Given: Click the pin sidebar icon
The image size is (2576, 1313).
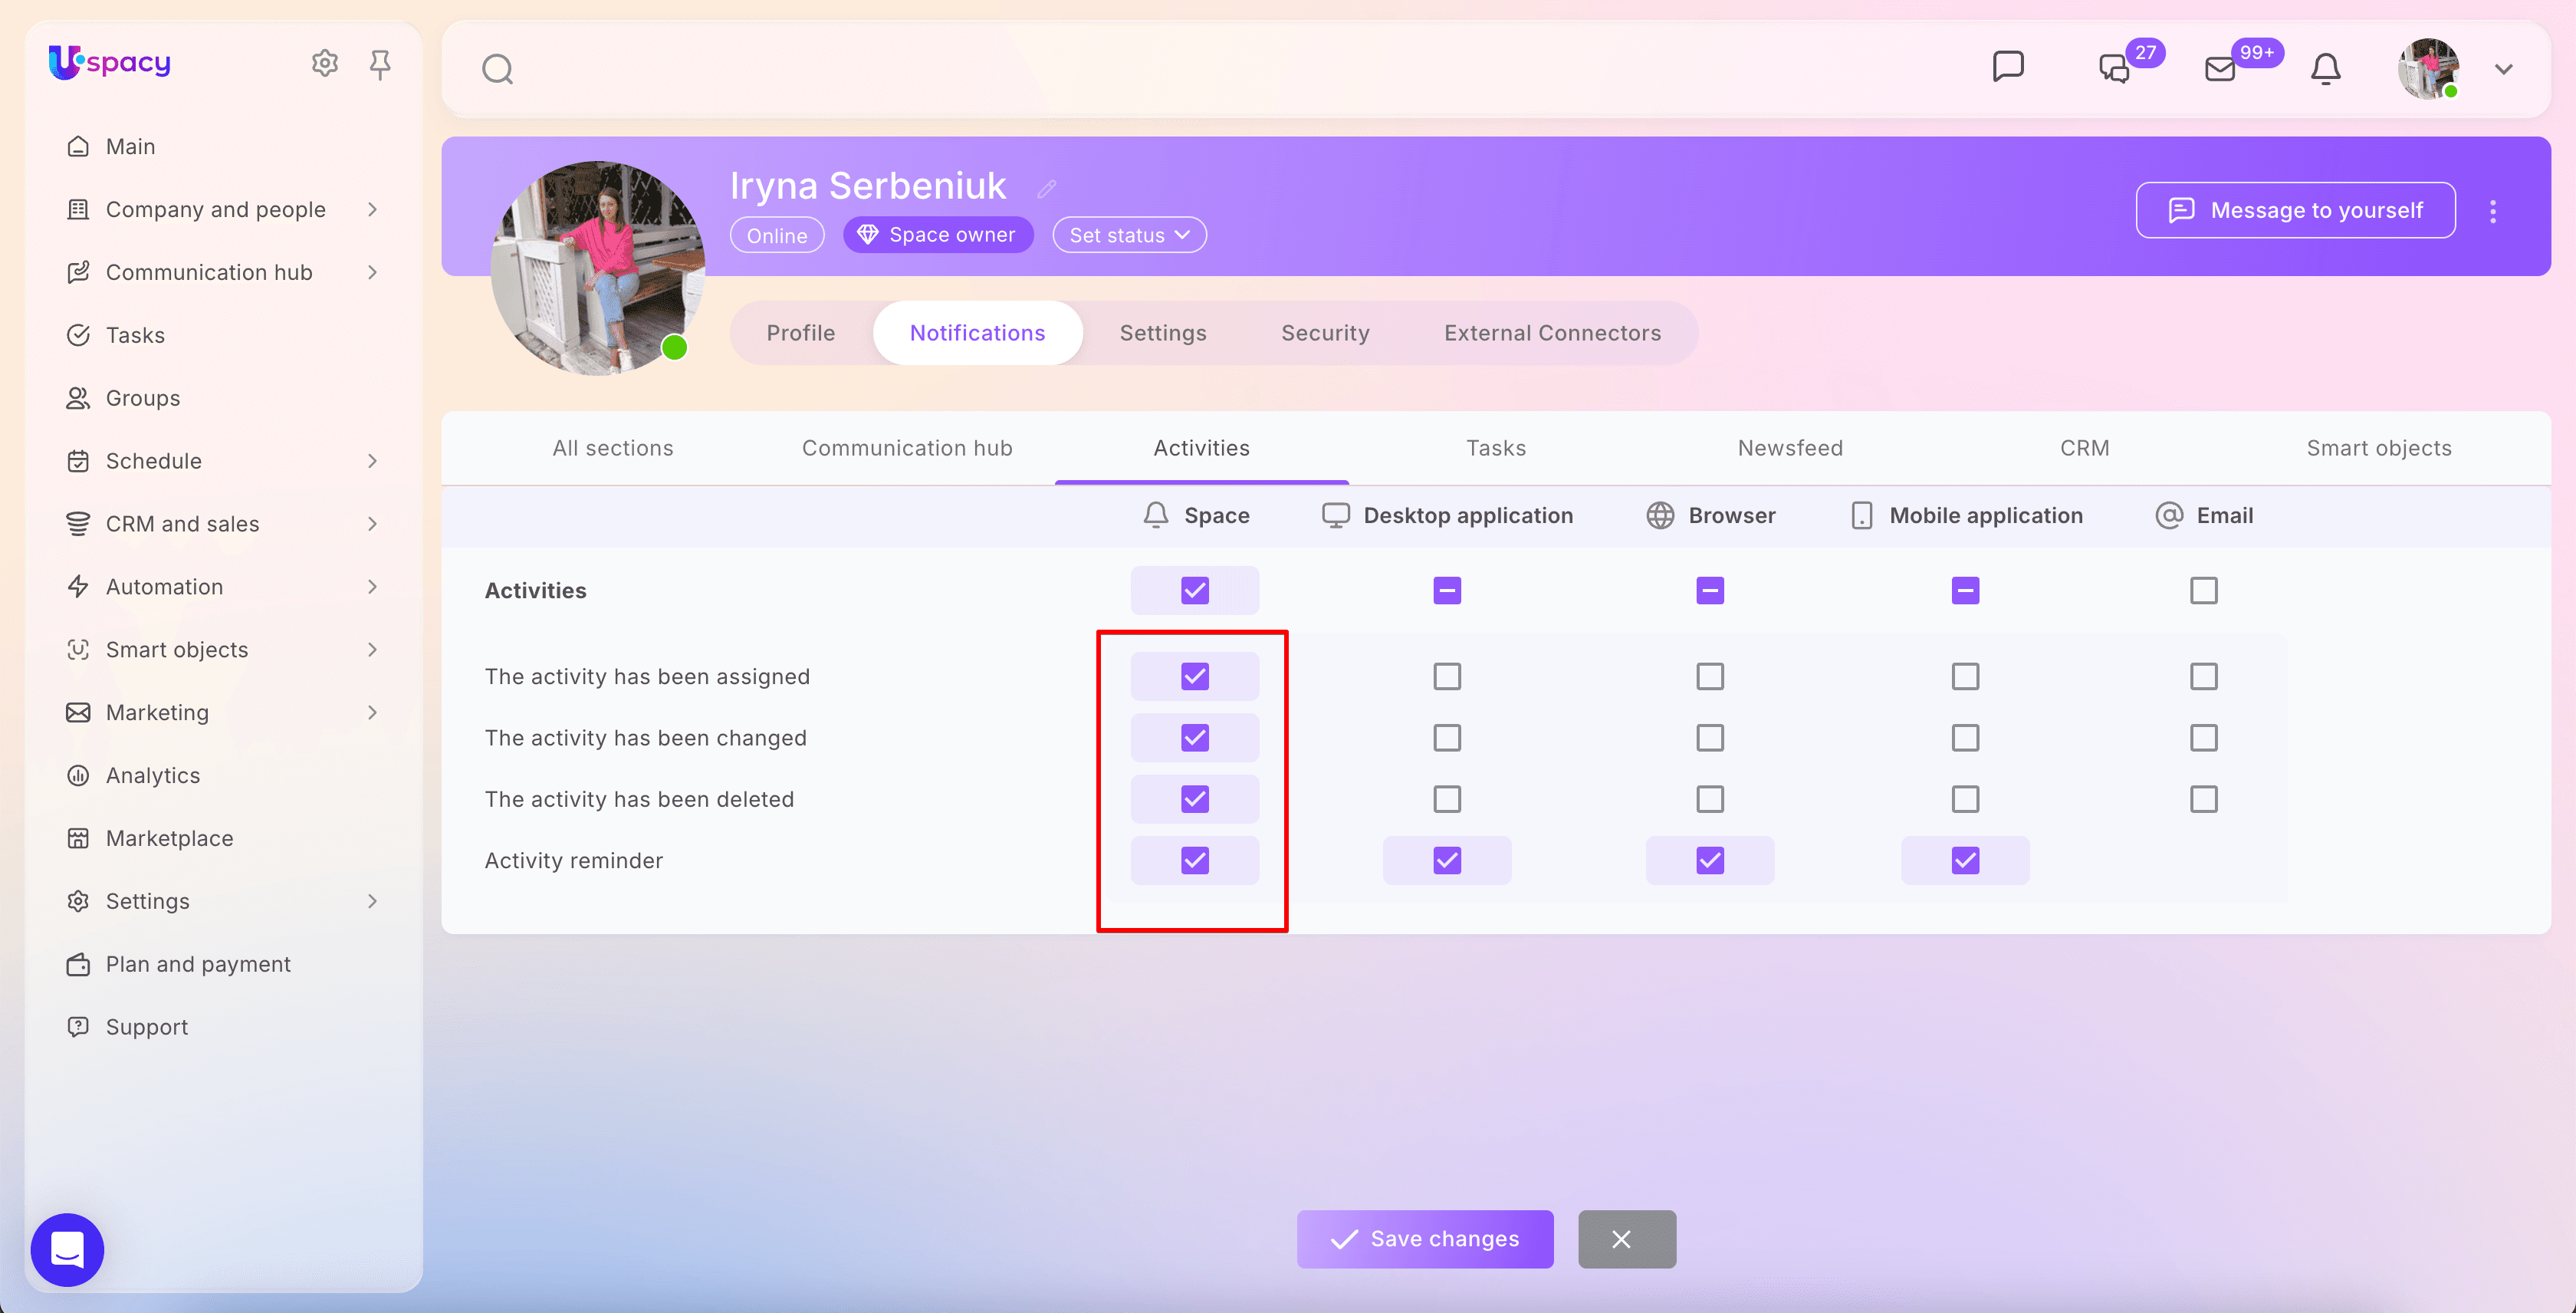Looking at the screenshot, I should tap(380, 64).
